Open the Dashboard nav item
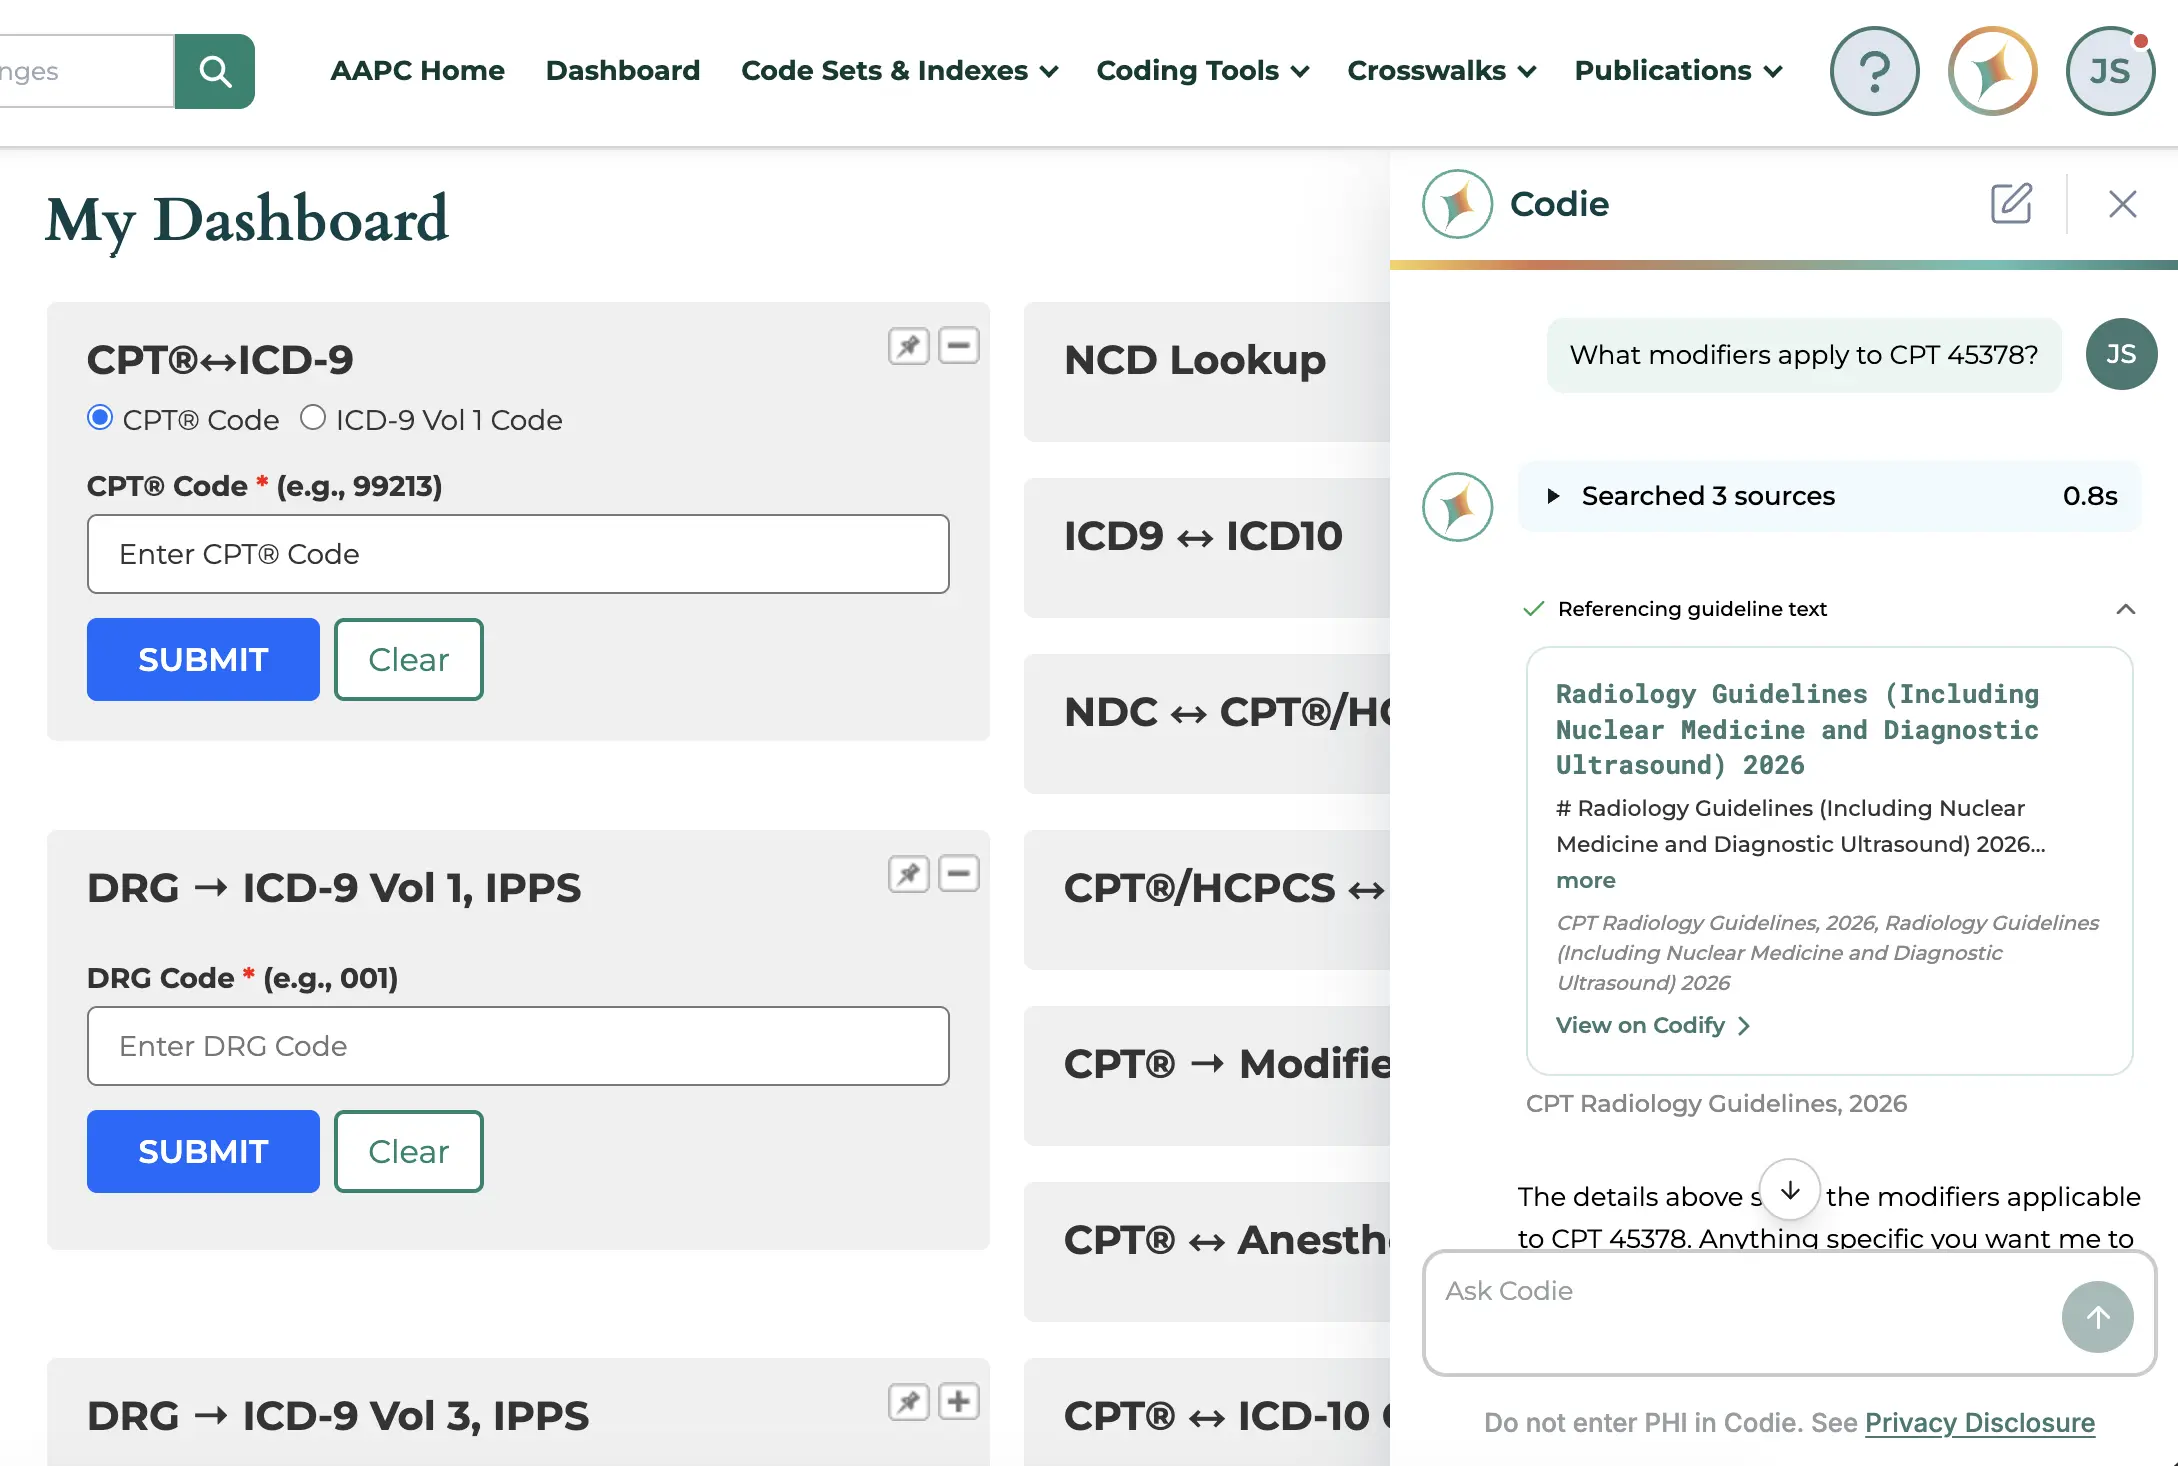This screenshot has height=1466, width=2178. pos(622,71)
